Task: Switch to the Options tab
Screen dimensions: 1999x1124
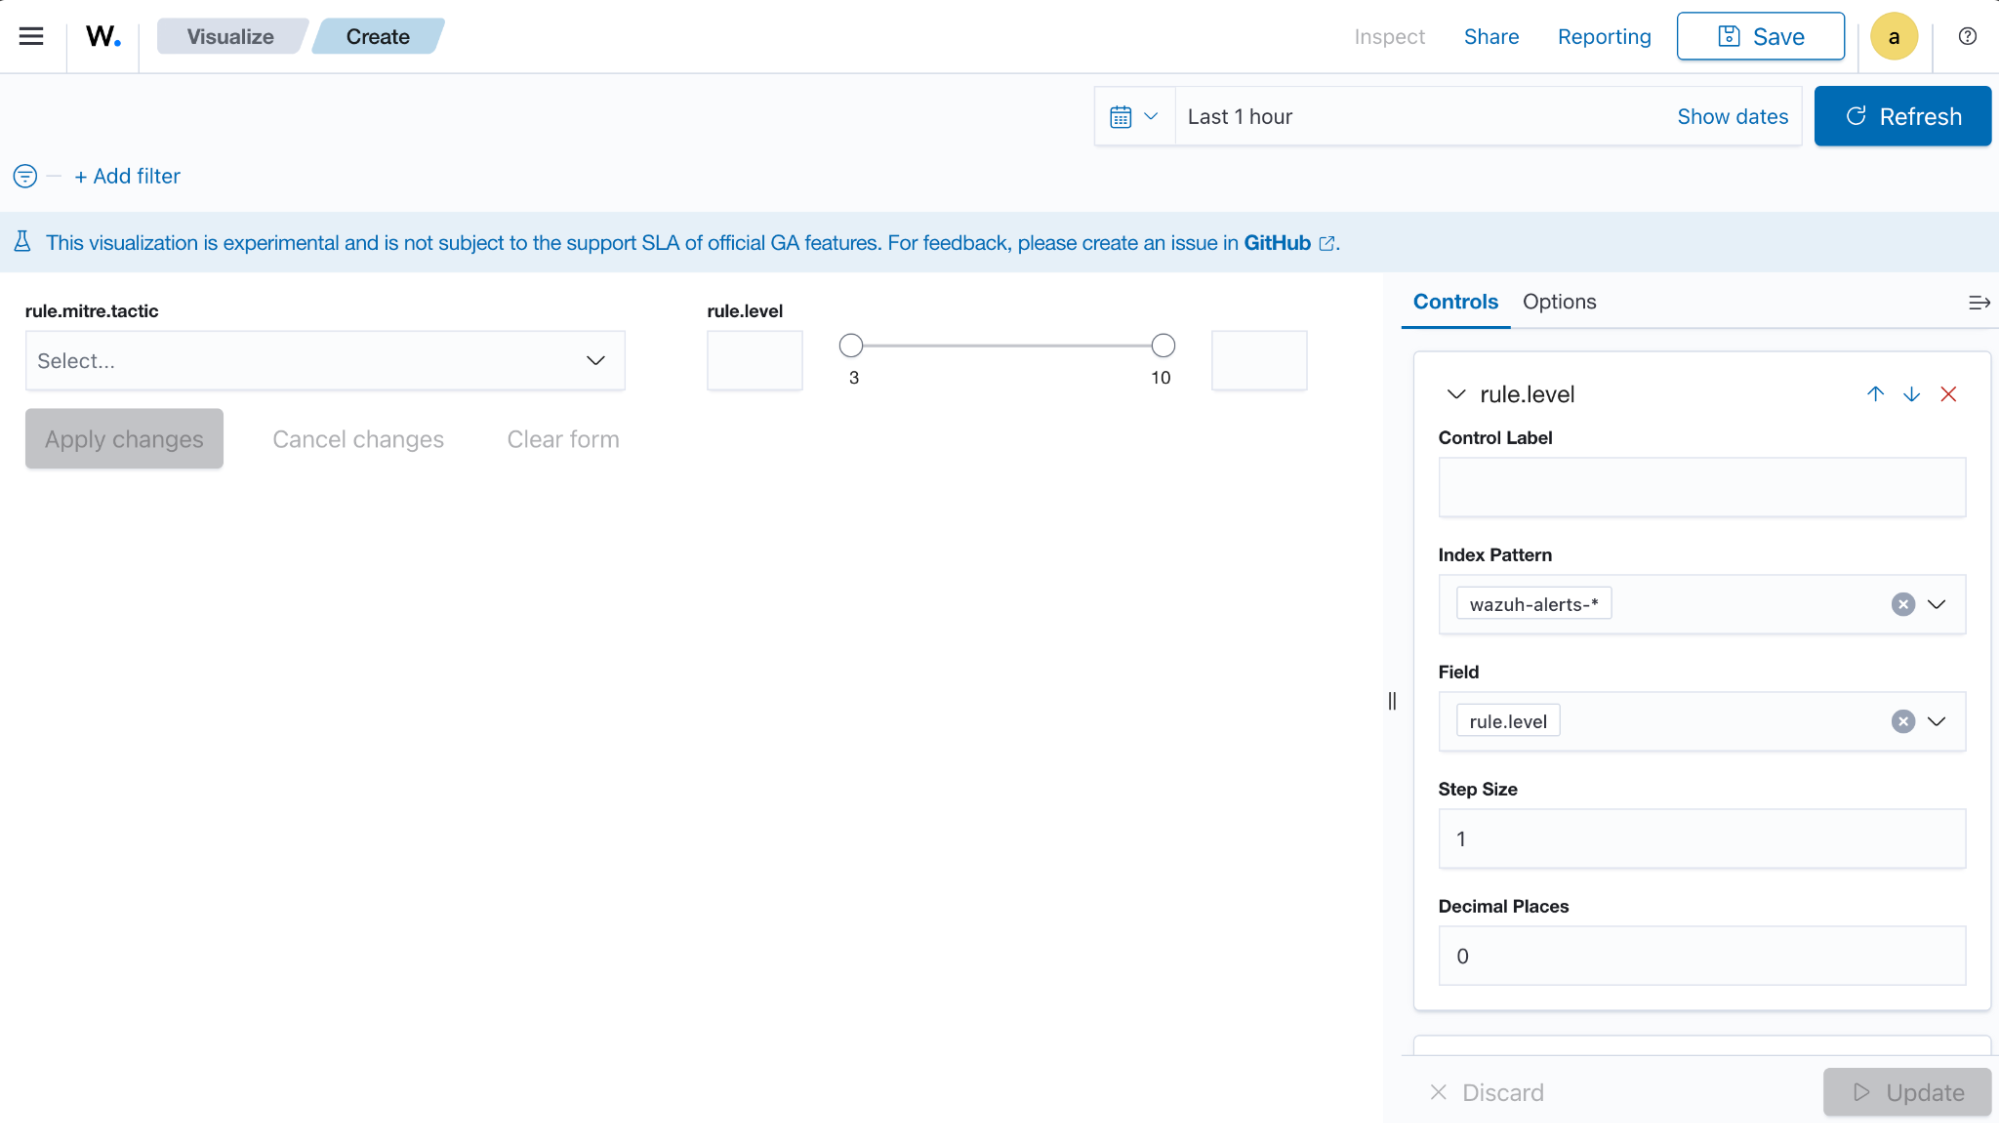Action: [1558, 301]
